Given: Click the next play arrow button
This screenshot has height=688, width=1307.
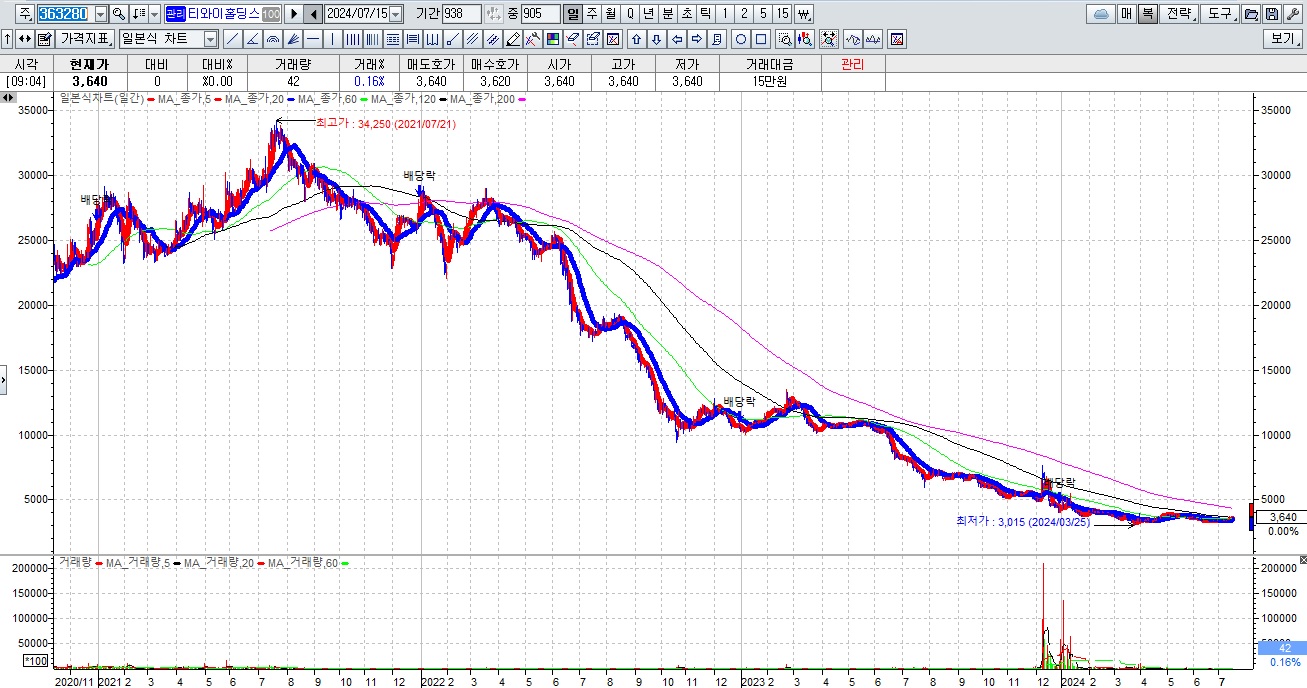Looking at the screenshot, I should tap(293, 14).
